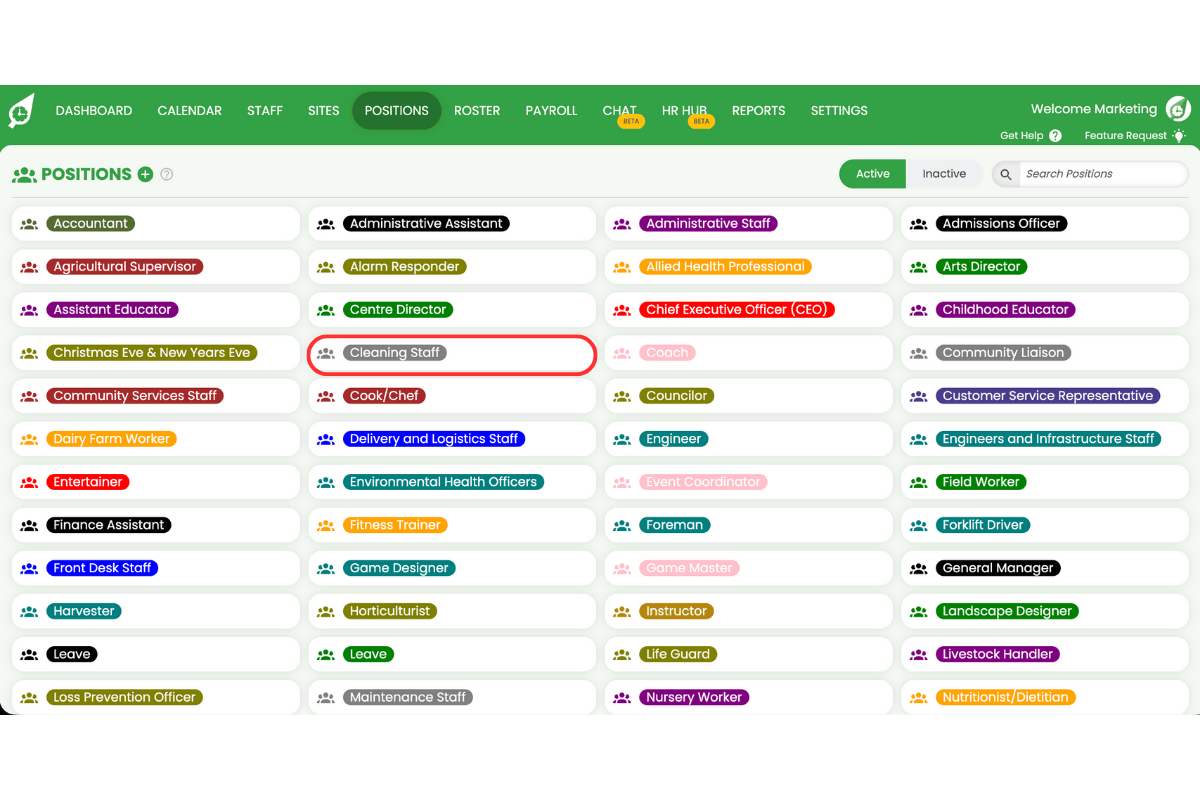This screenshot has width=1200, height=800.
Task: Navigate to the SETTINGS tab
Action: [x=839, y=111]
